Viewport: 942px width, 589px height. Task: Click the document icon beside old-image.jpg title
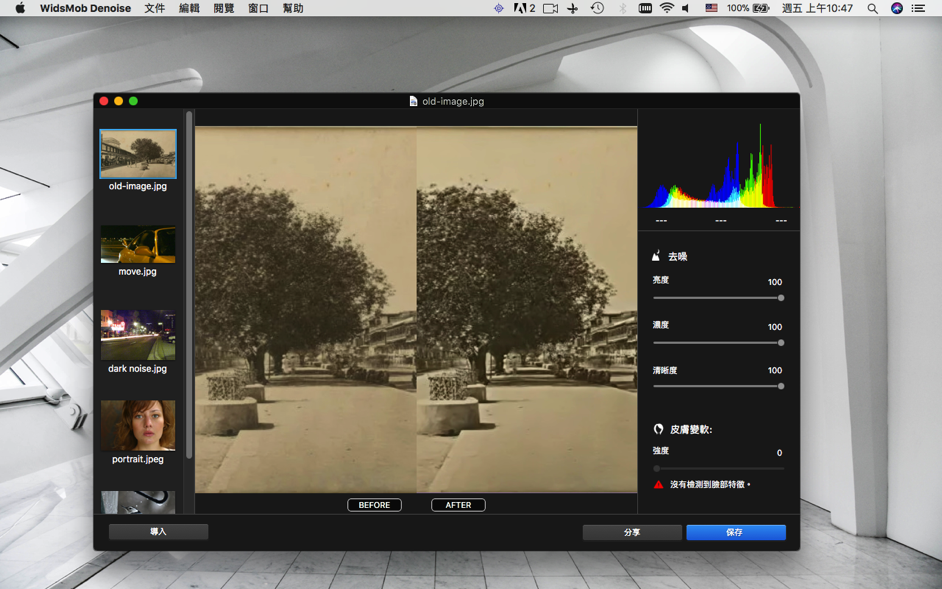coord(413,101)
